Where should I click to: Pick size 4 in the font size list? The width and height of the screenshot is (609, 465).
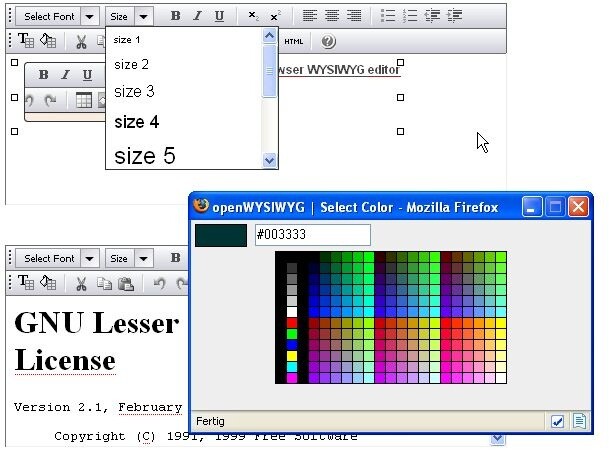137,123
